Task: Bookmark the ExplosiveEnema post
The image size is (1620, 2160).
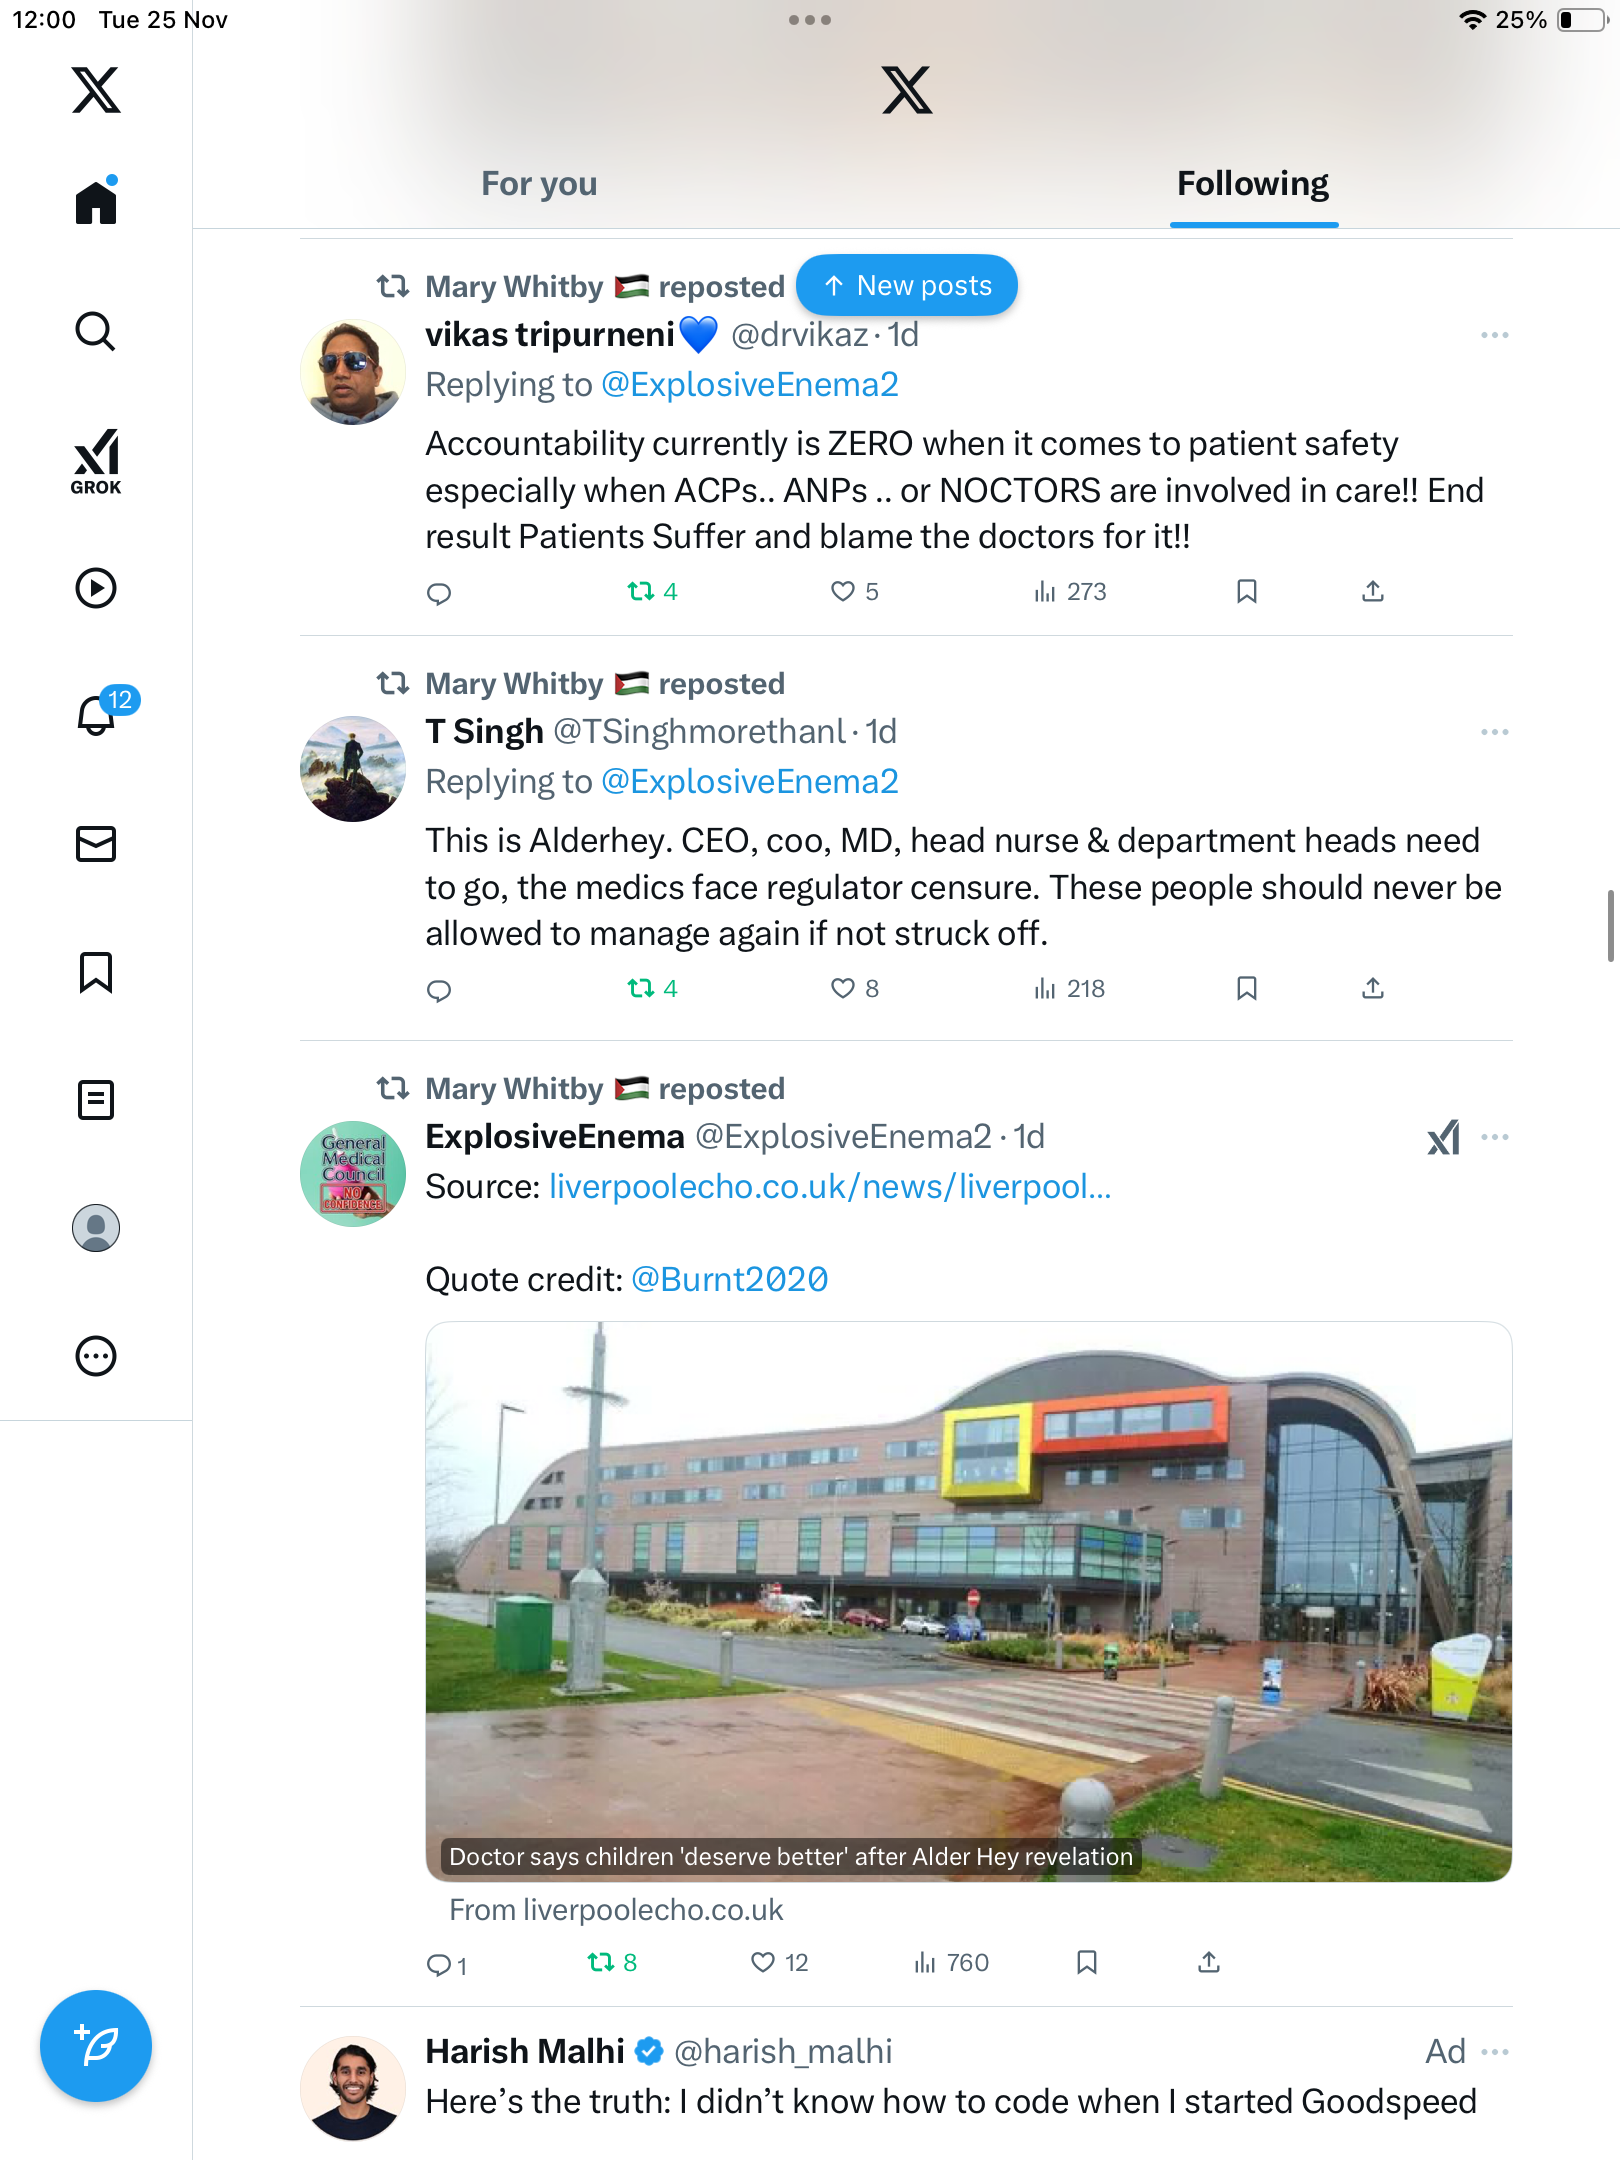Action: tap(1087, 1963)
